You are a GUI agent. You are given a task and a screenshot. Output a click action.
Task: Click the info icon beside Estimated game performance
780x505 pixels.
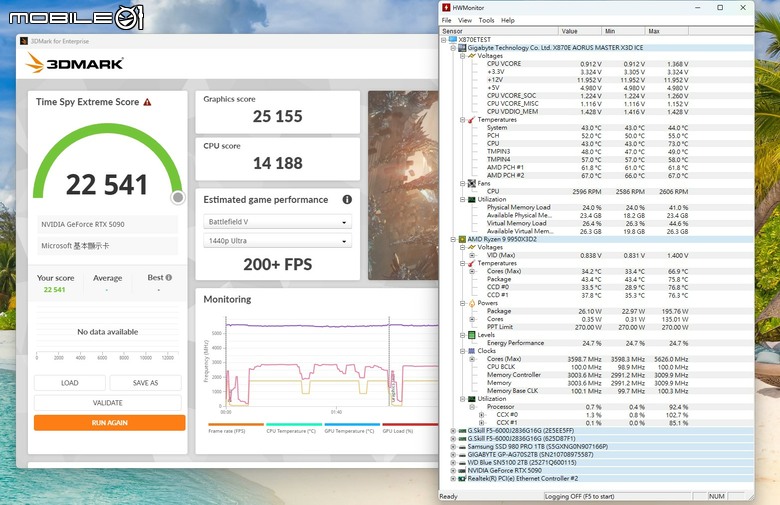click(347, 200)
